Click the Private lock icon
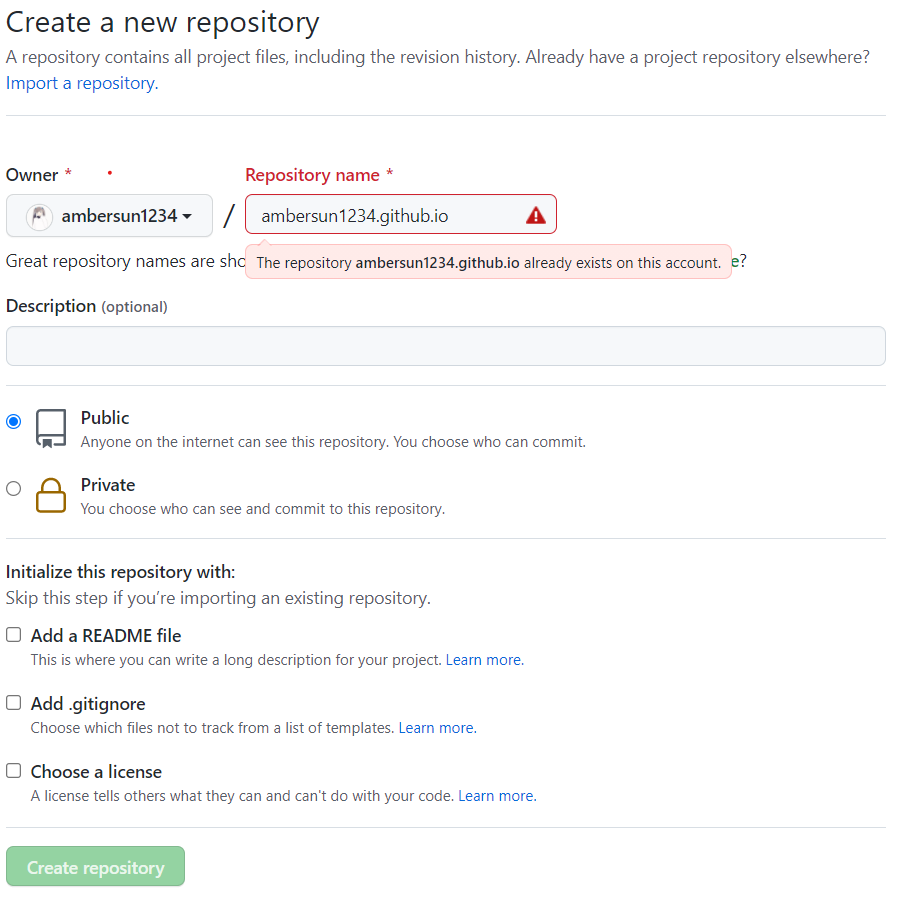This screenshot has height=917, width=902. [x=51, y=495]
